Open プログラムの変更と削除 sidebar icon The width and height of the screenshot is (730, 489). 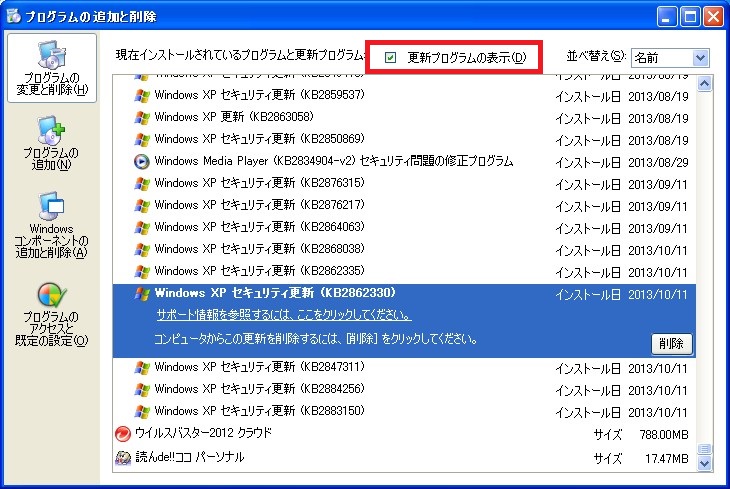click(x=52, y=68)
